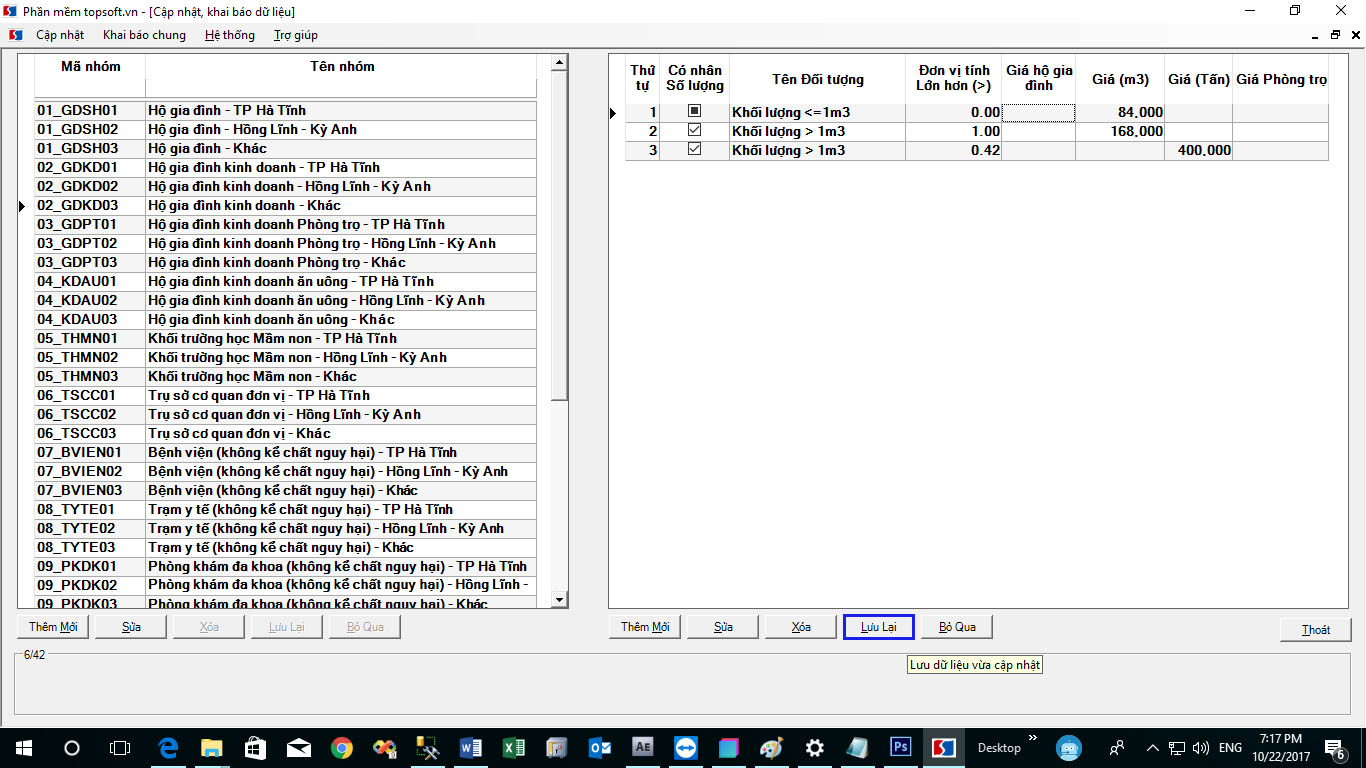This screenshot has height=768, width=1366.
Task: Open Adobe Photoshop from taskbar
Action: click(900, 747)
